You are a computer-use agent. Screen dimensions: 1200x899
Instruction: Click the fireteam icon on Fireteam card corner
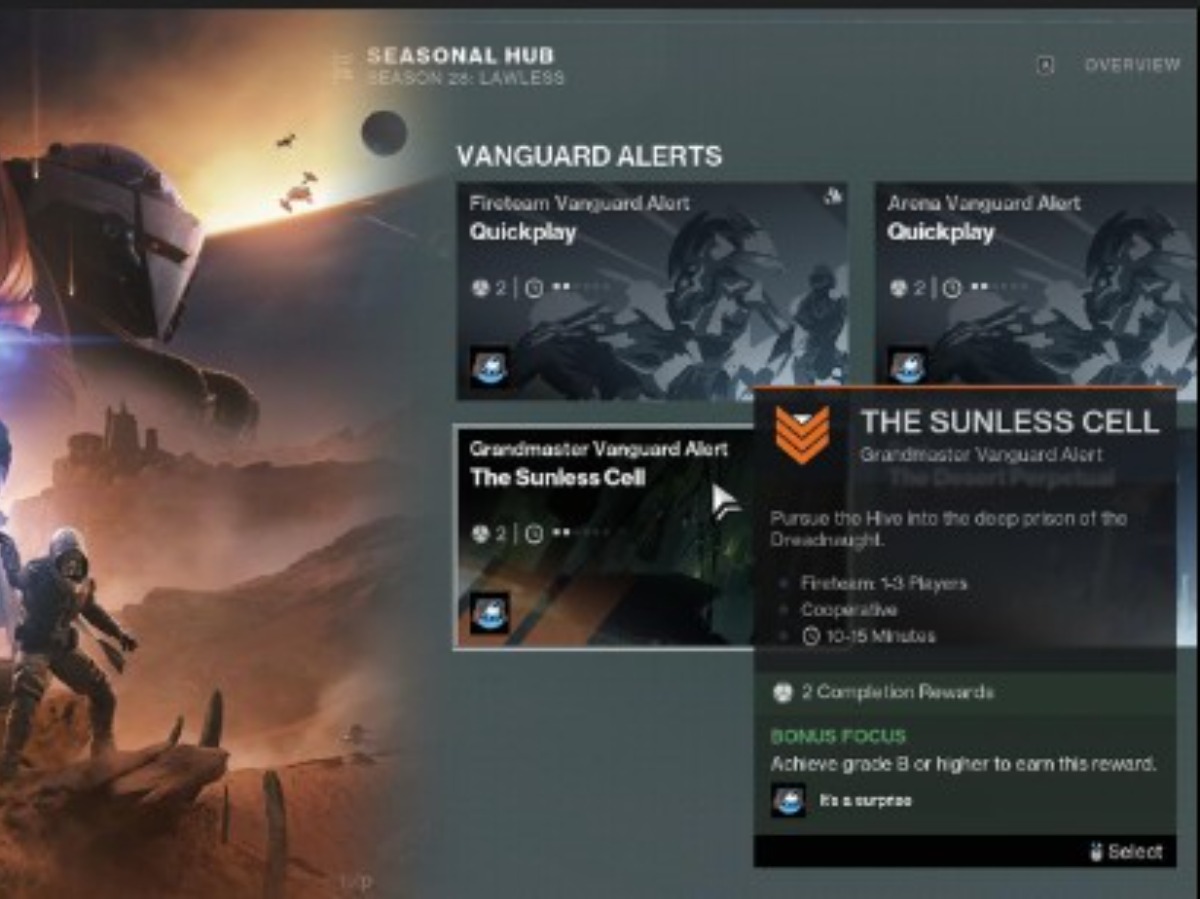(x=832, y=197)
